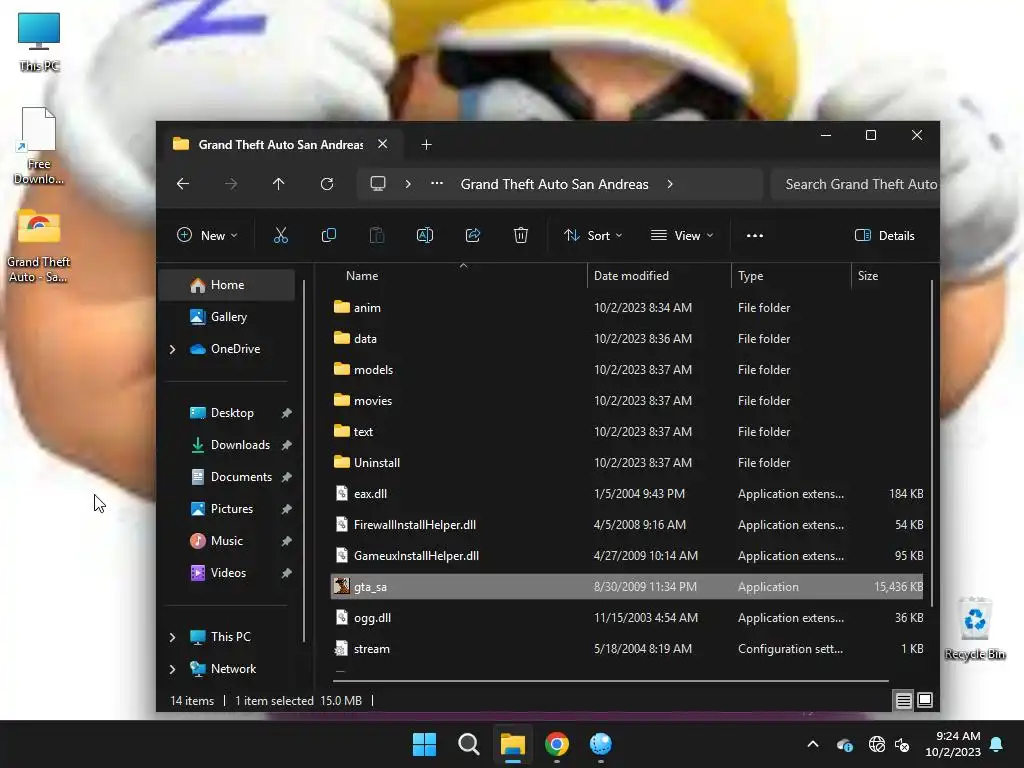Viewport: 1024px width, 768px height.
Task: Click the PC monitor icon in address bar
Action: (x=378, y=184)
